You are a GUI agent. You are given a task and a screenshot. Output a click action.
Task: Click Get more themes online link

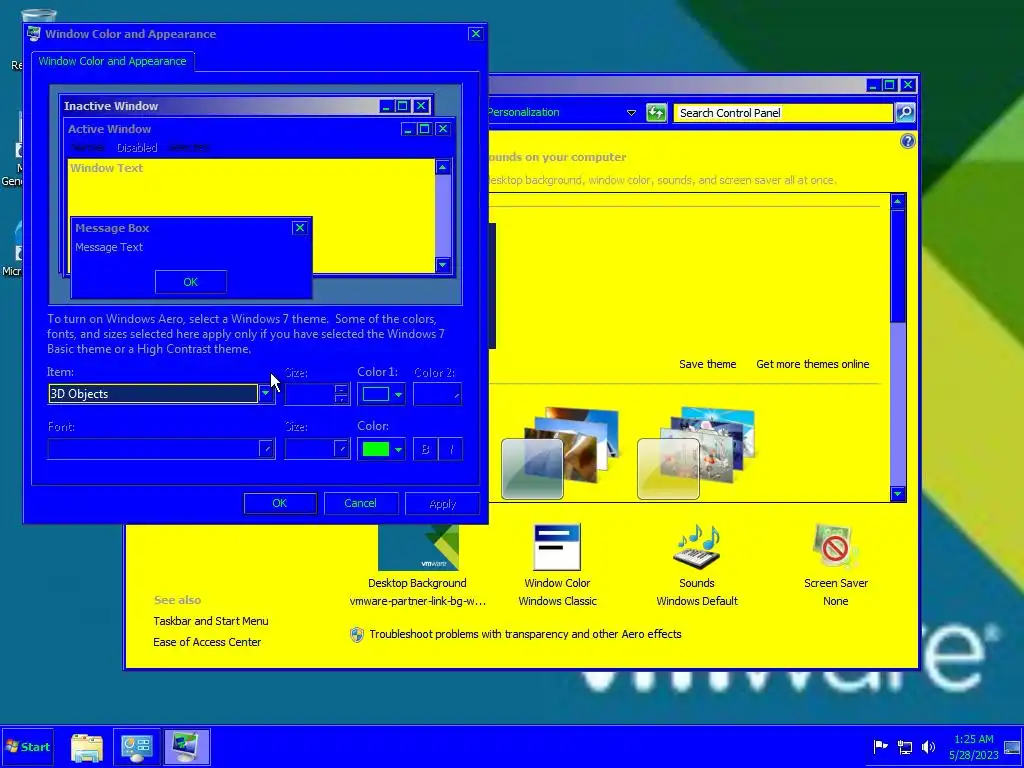click(x=812, y=364)
